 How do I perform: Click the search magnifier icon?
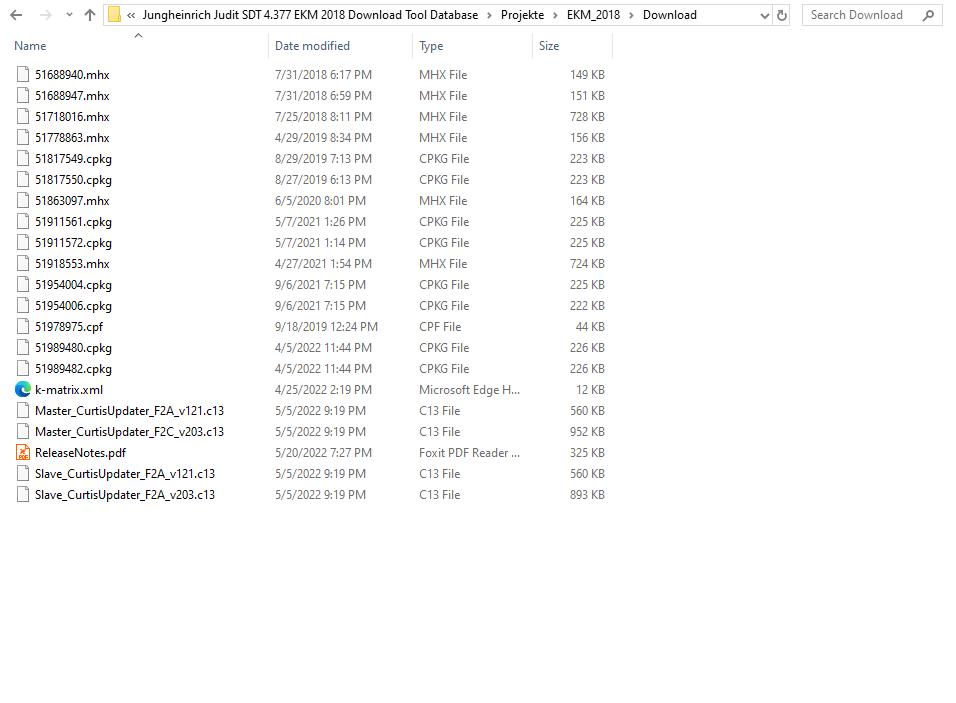[928, 14]
